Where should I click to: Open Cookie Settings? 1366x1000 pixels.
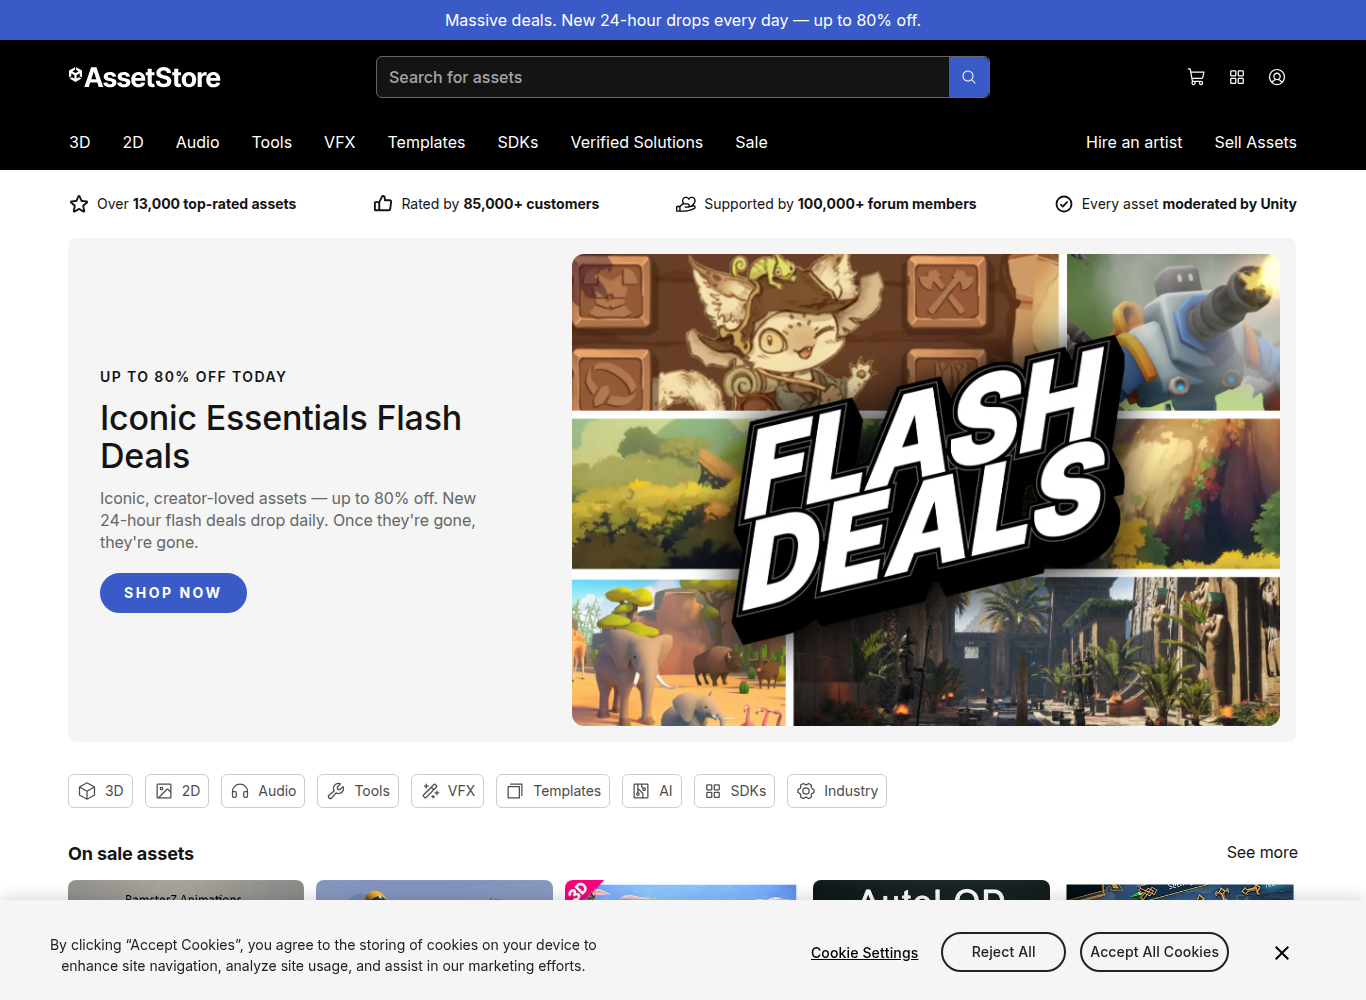click(x=865, y=953)
